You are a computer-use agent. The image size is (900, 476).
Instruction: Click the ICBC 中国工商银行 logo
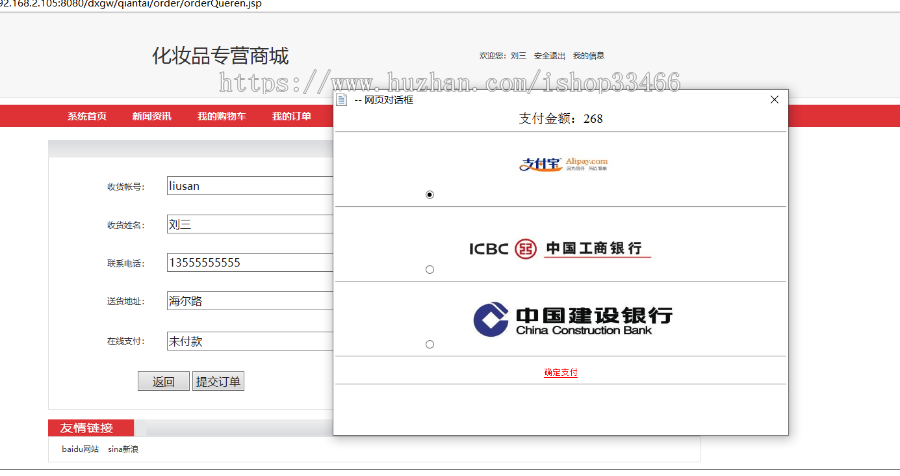[560, 249]
